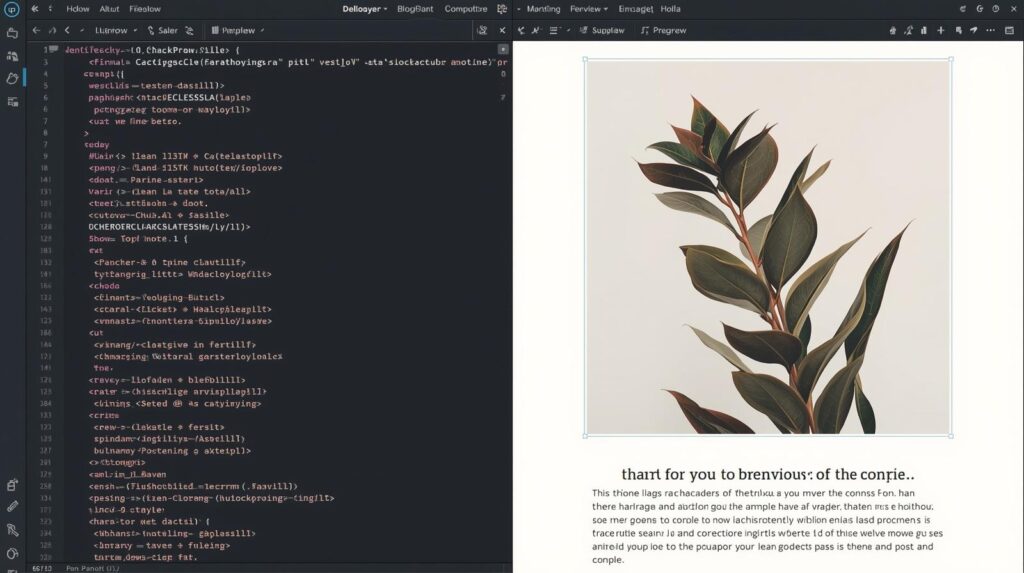Click the lock icon in lower left sidebar
1024x573 pixels.
[12, 484]
